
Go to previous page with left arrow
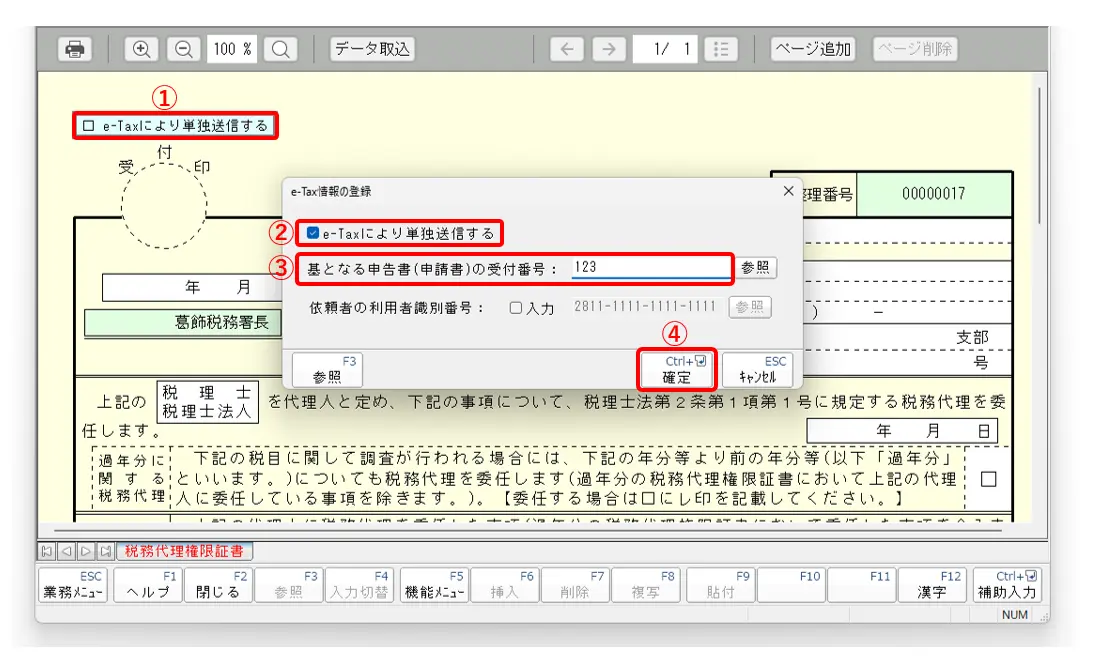click(x=566, y=49)
